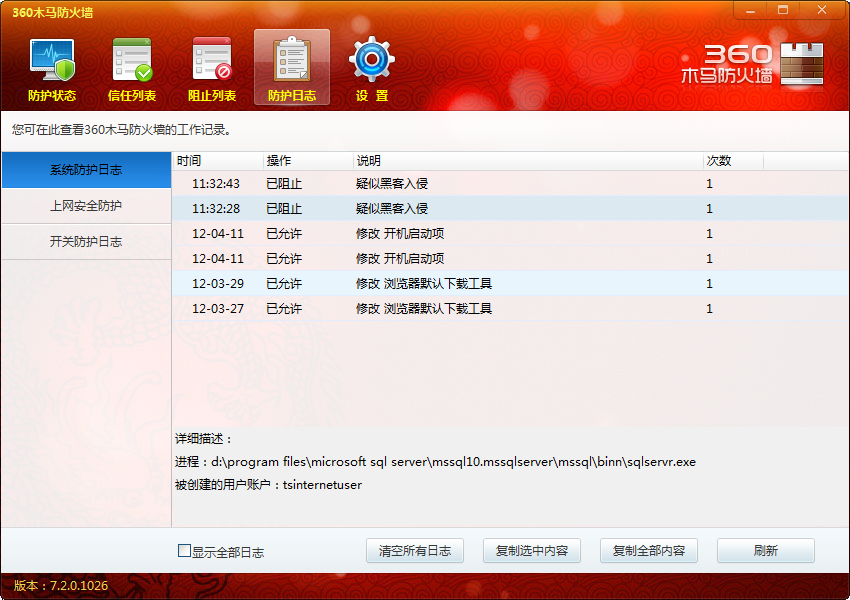Click the version 7.2.0.1026 label

tap(61, 586)
